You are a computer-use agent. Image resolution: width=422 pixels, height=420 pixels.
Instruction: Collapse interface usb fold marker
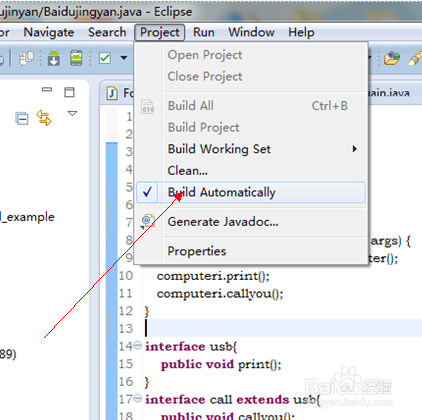pyautogui.click(x=138, y=345)
